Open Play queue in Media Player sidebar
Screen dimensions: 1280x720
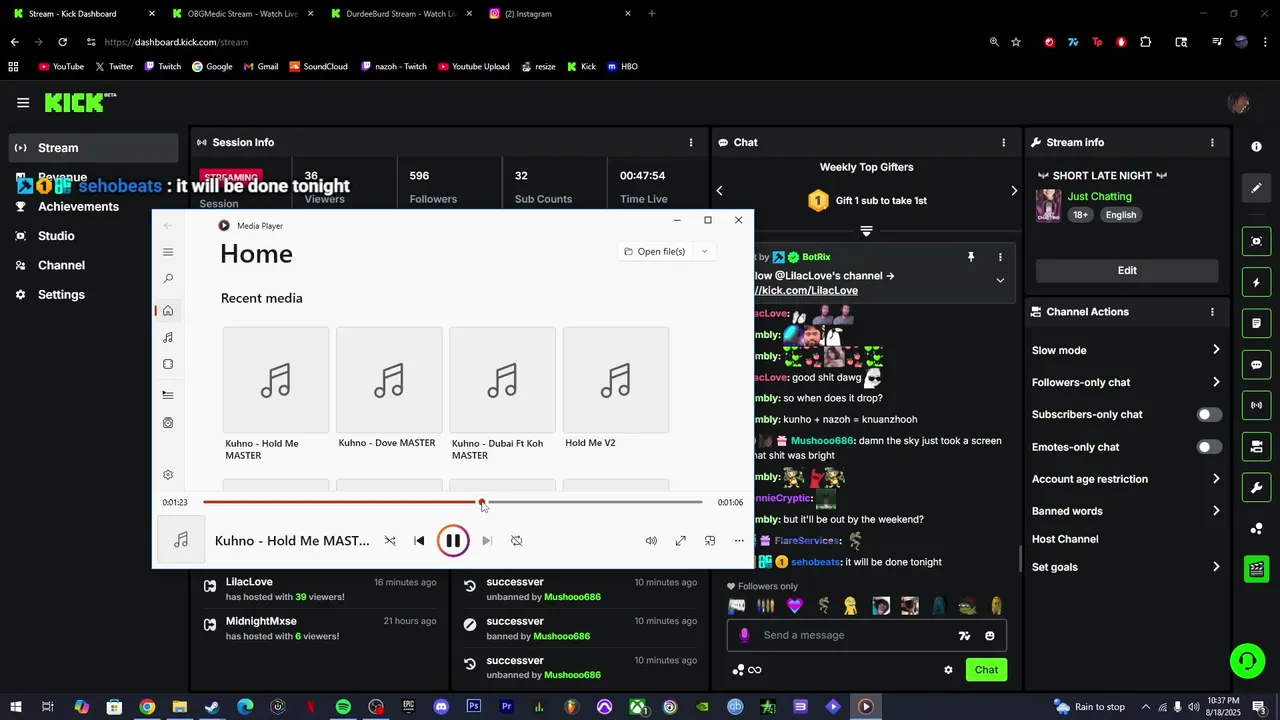point(168,395)
